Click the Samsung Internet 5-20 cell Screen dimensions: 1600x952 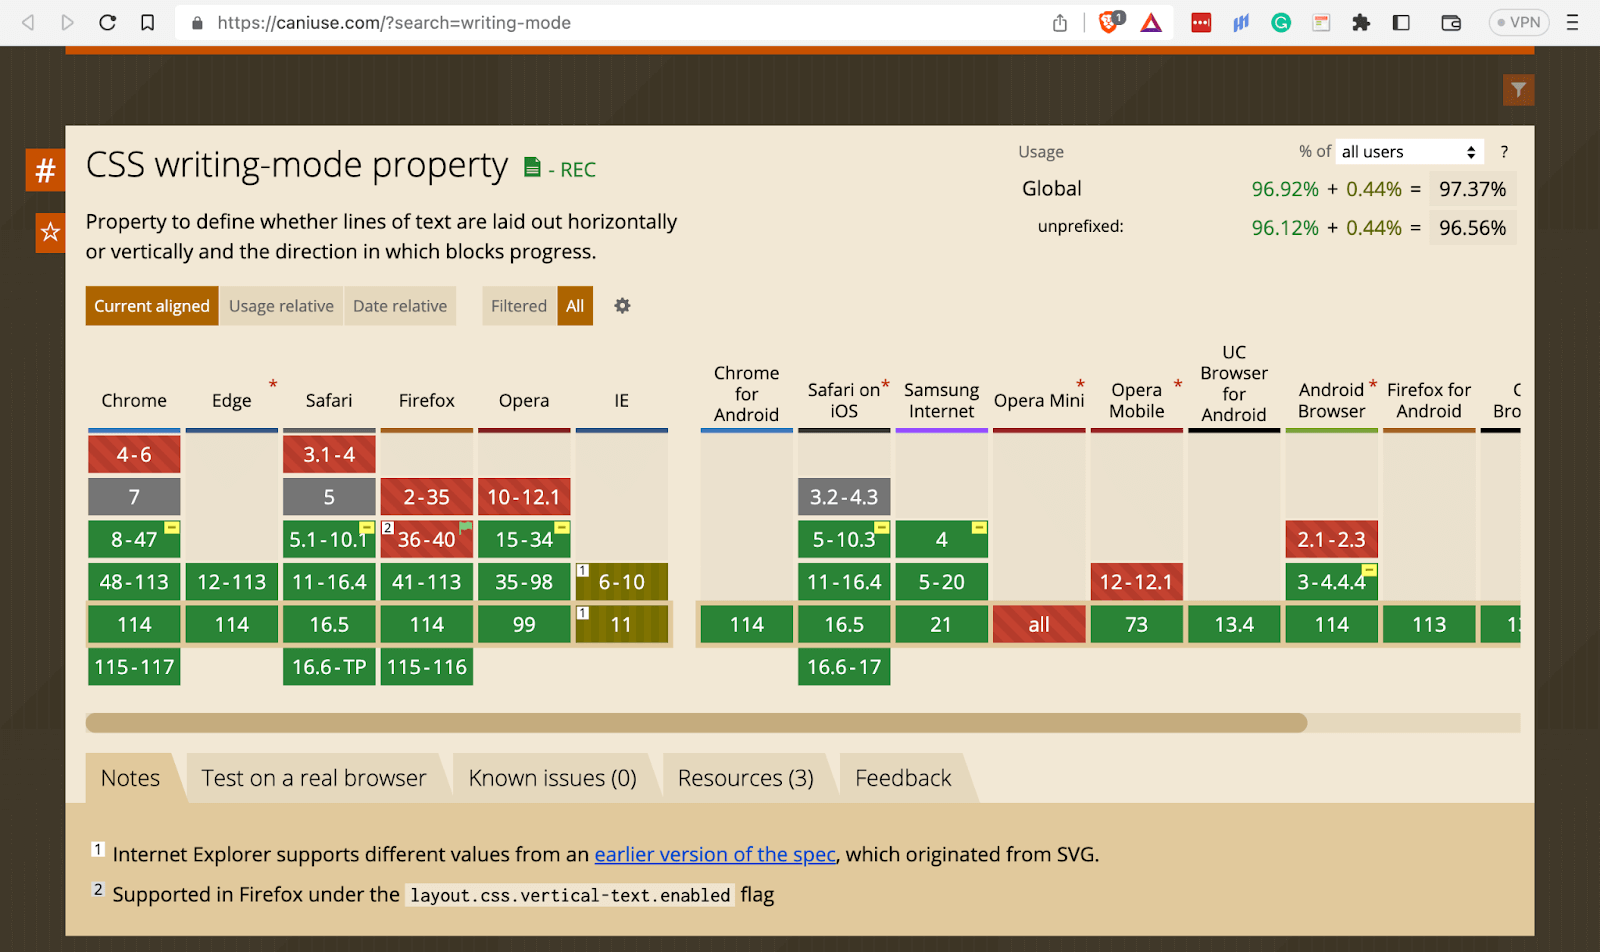tap(942, 582)
